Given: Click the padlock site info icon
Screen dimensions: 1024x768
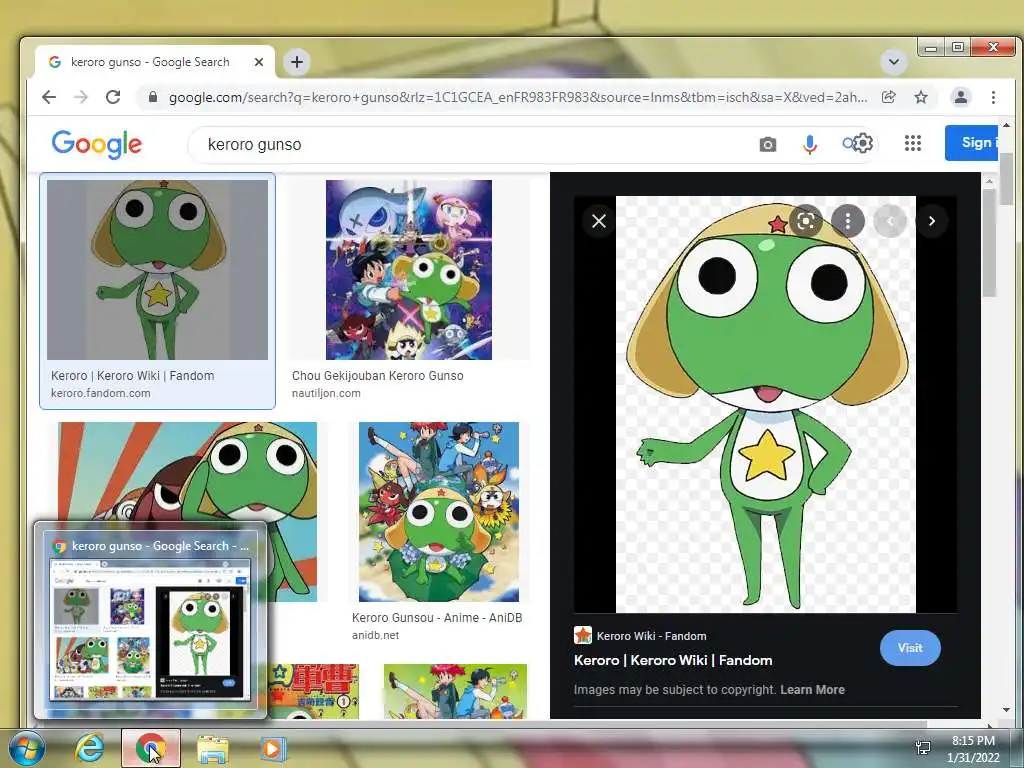Looking at the screenshot, I should point(153,97).
